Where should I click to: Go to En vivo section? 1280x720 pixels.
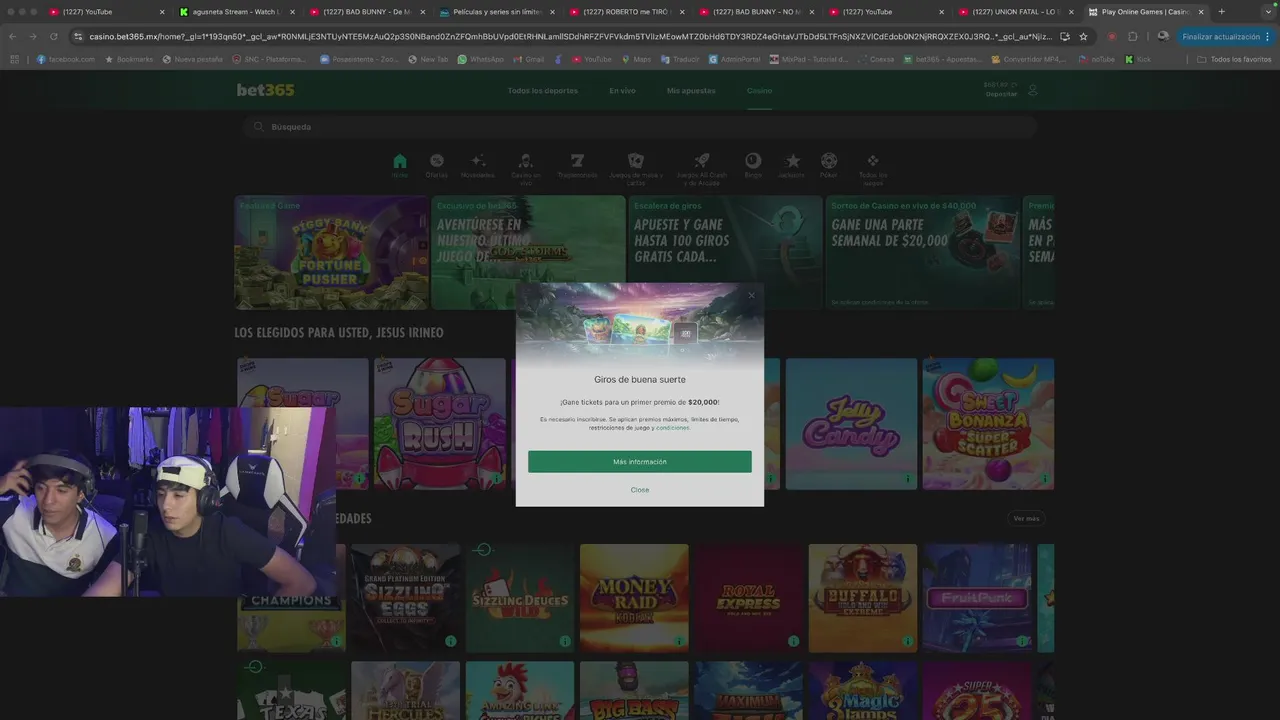(x=622, y=91)
